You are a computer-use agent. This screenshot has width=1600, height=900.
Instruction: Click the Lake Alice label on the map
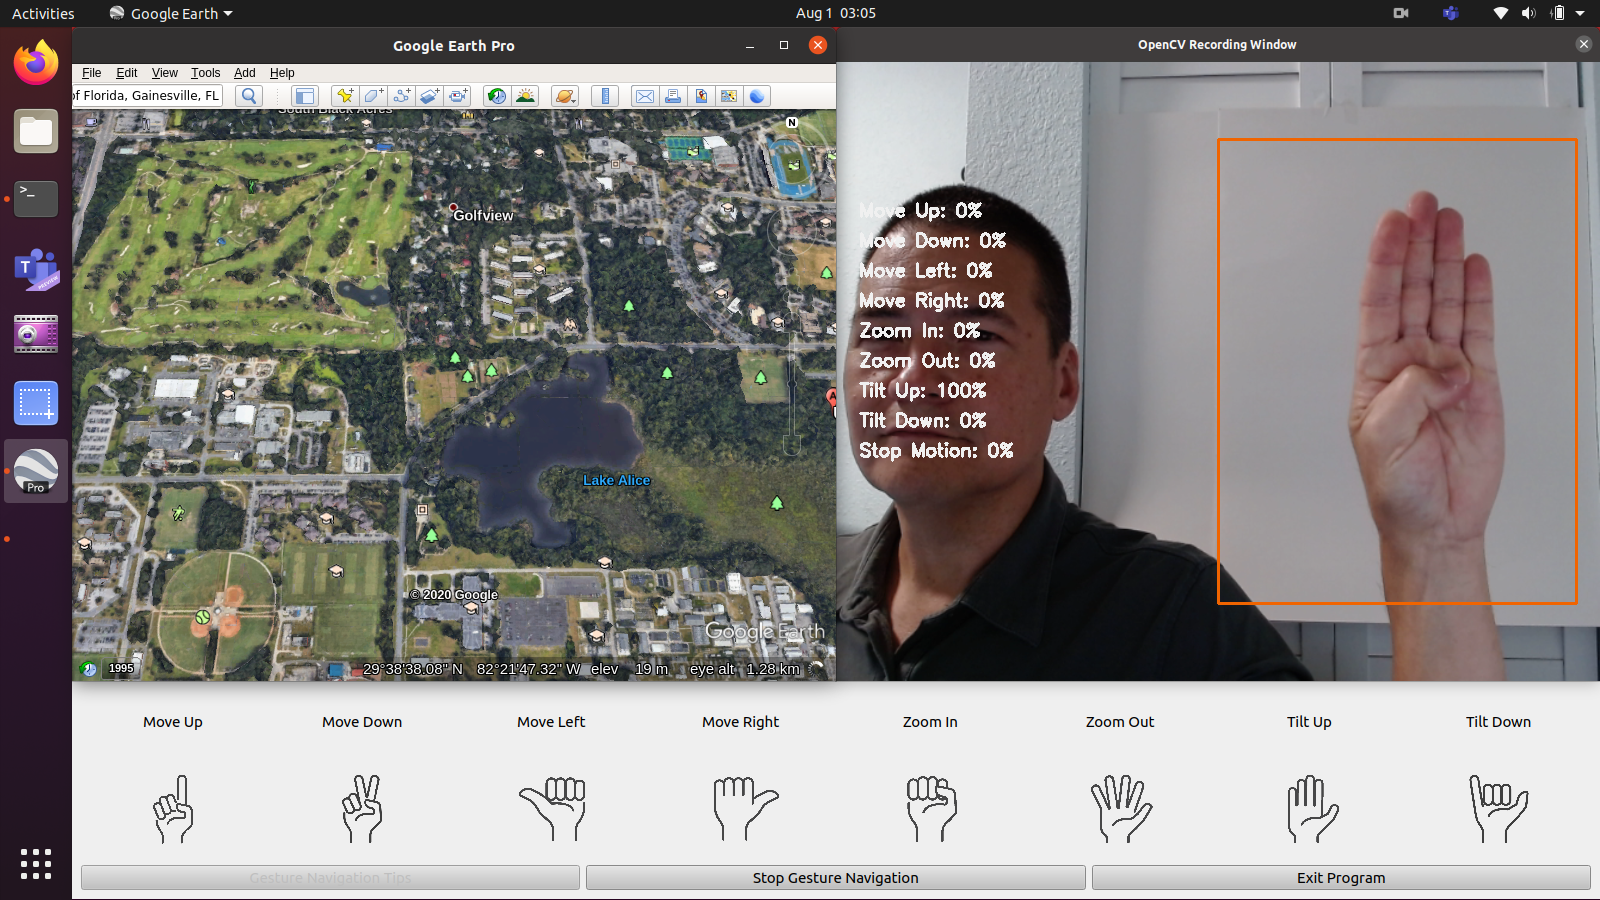(617, 480)
